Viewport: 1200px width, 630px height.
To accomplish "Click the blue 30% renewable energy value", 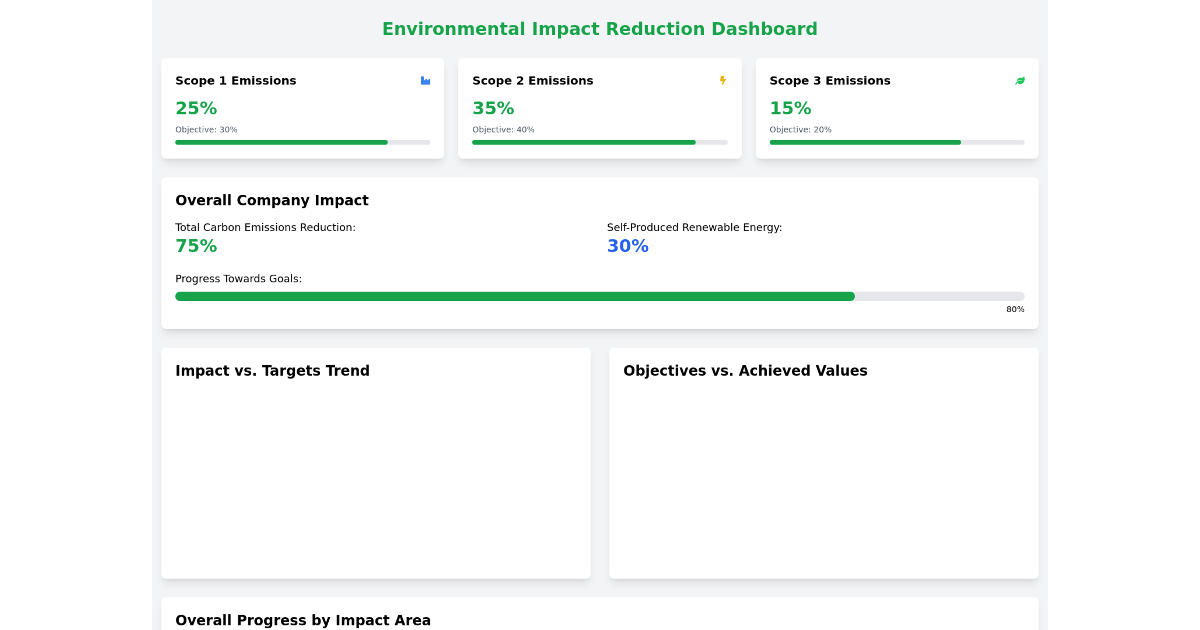I will pyautogui.click(x=627, y=245).
